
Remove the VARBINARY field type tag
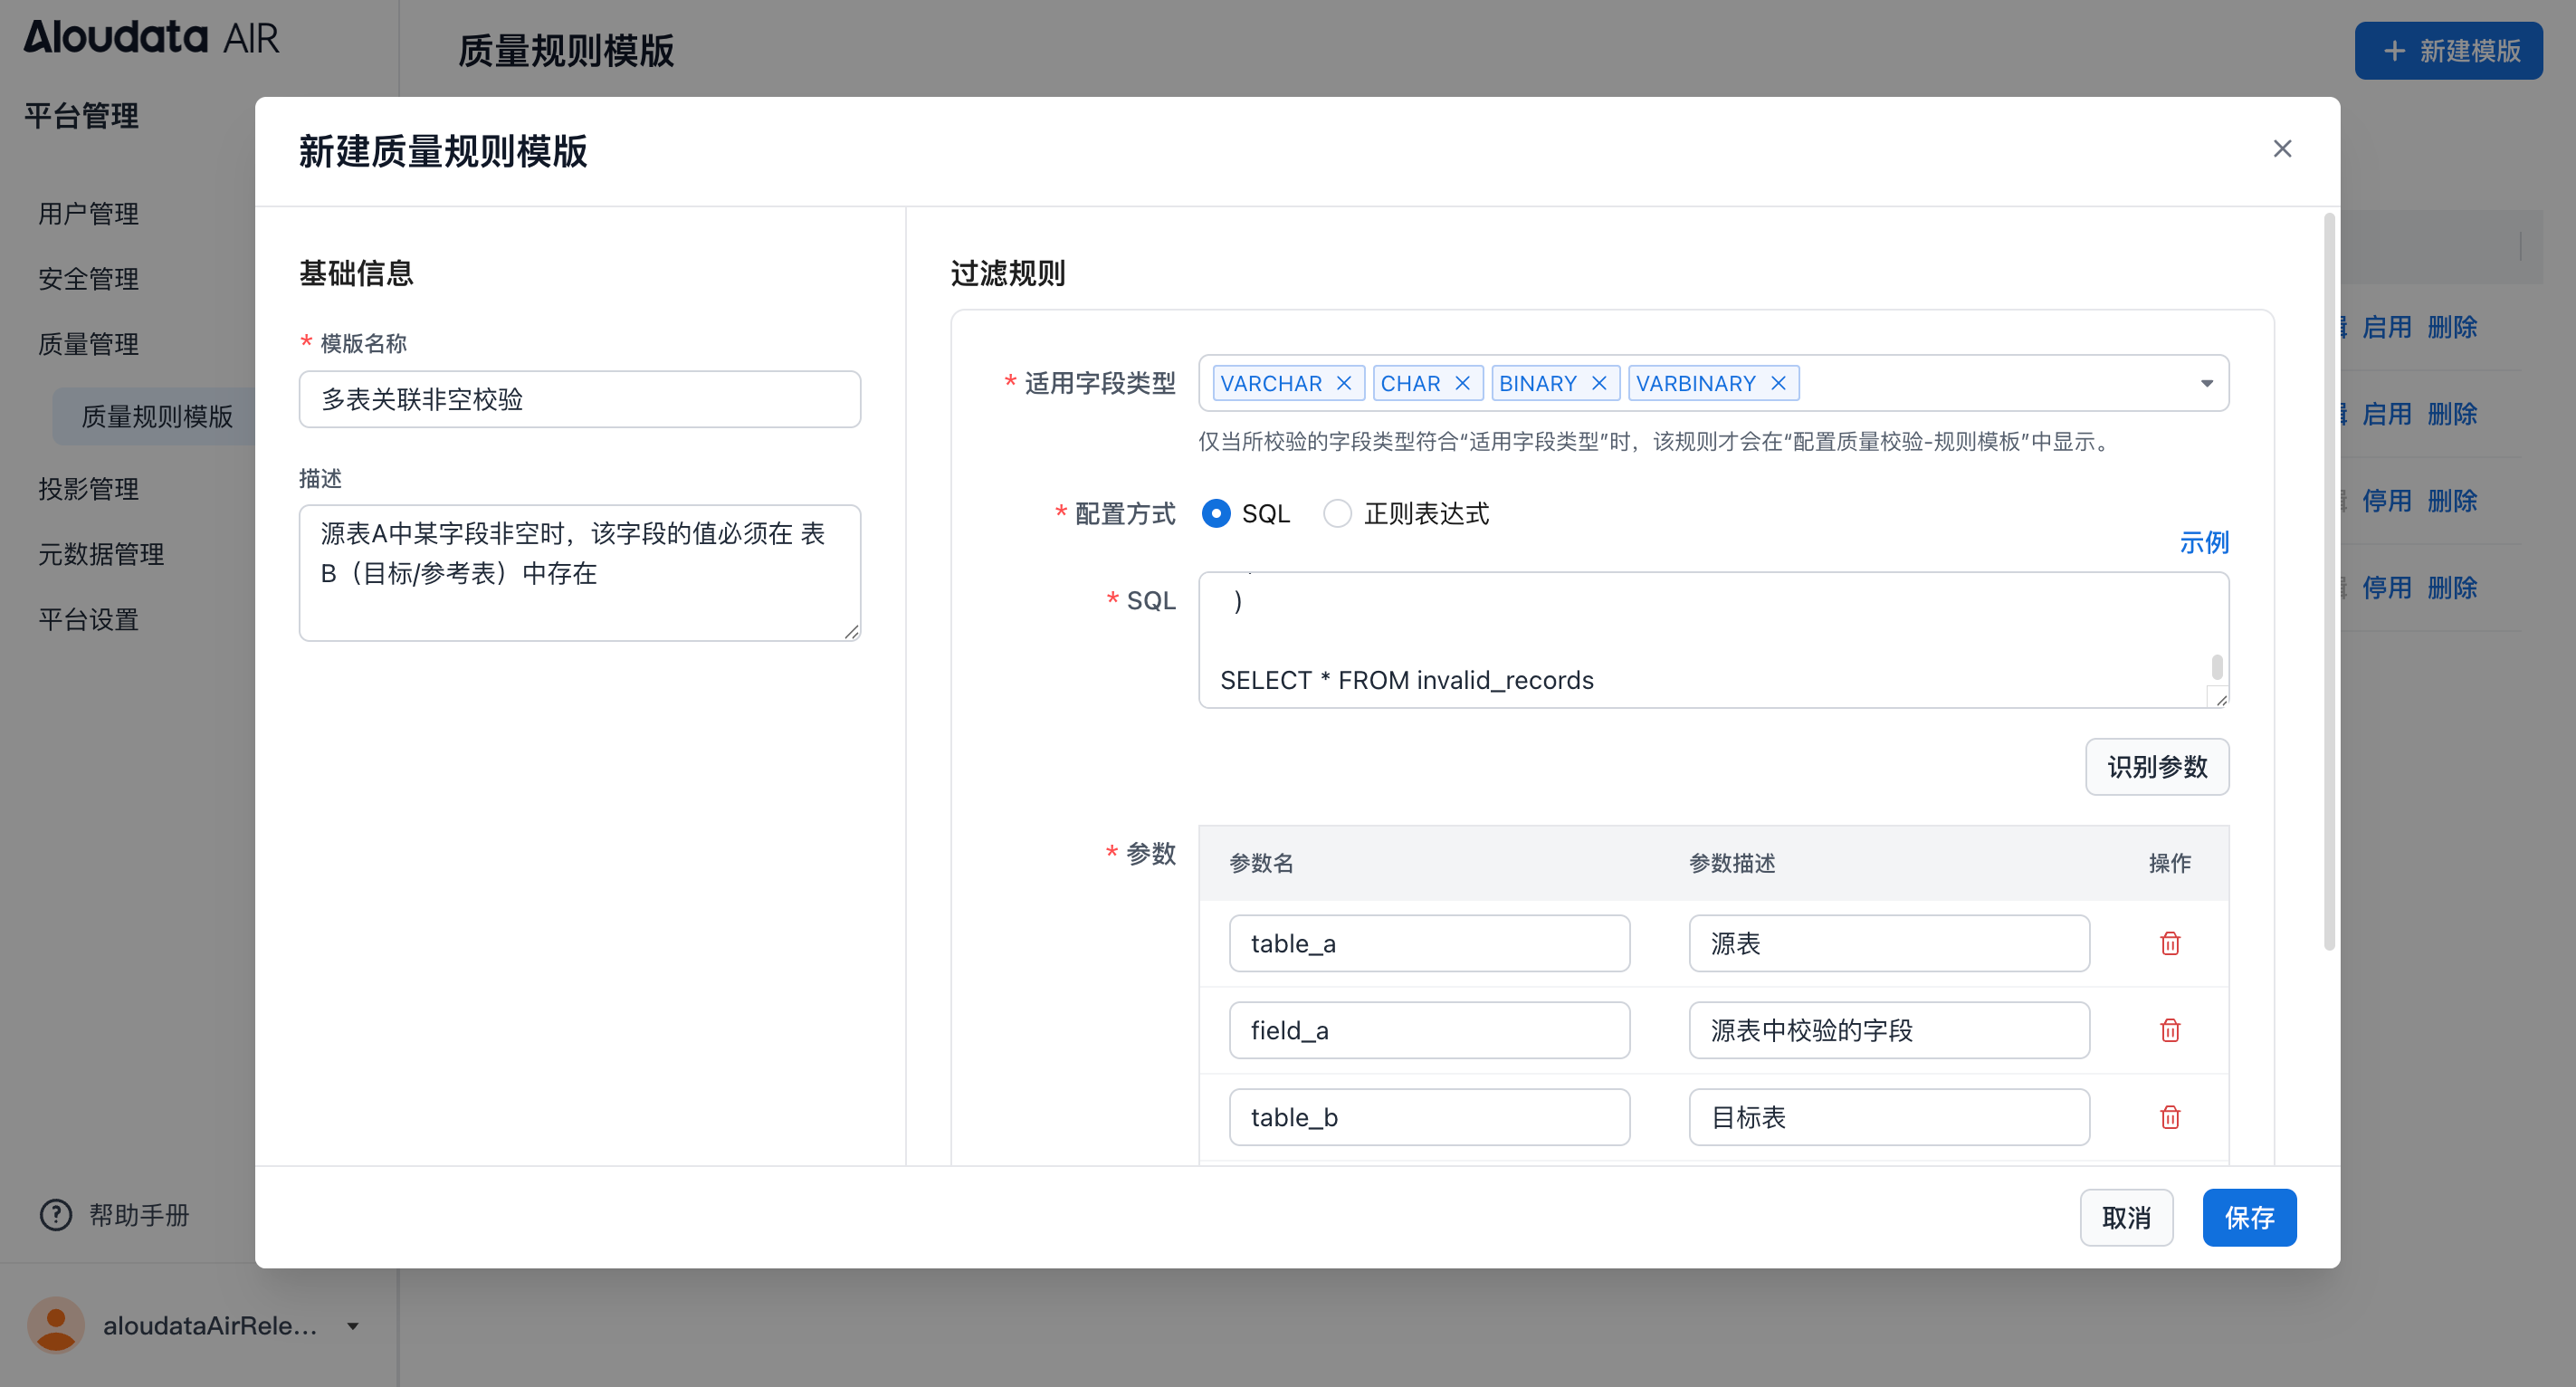point(1778,383)
